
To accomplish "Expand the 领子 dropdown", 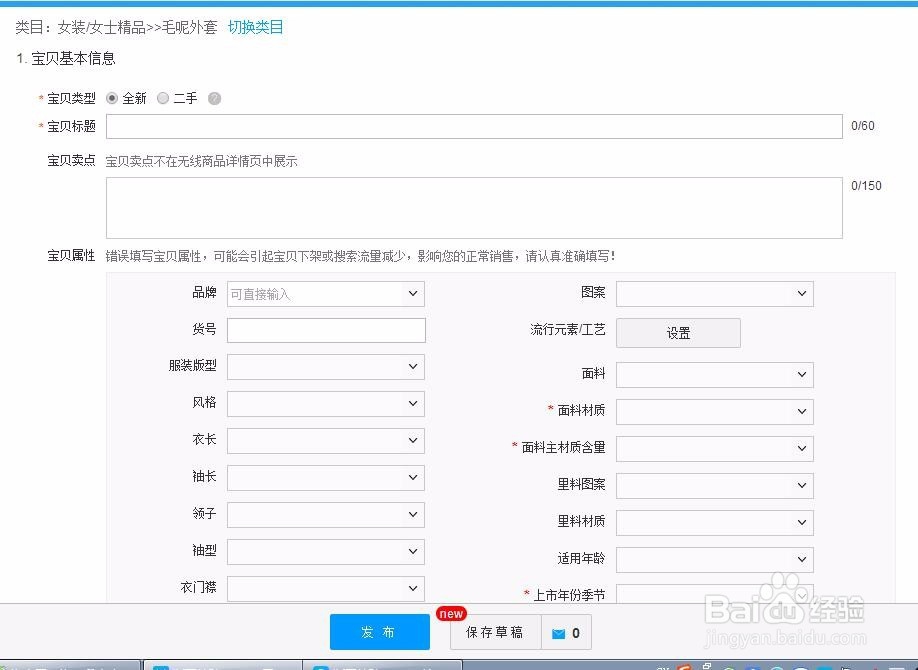I will (326, 515).
